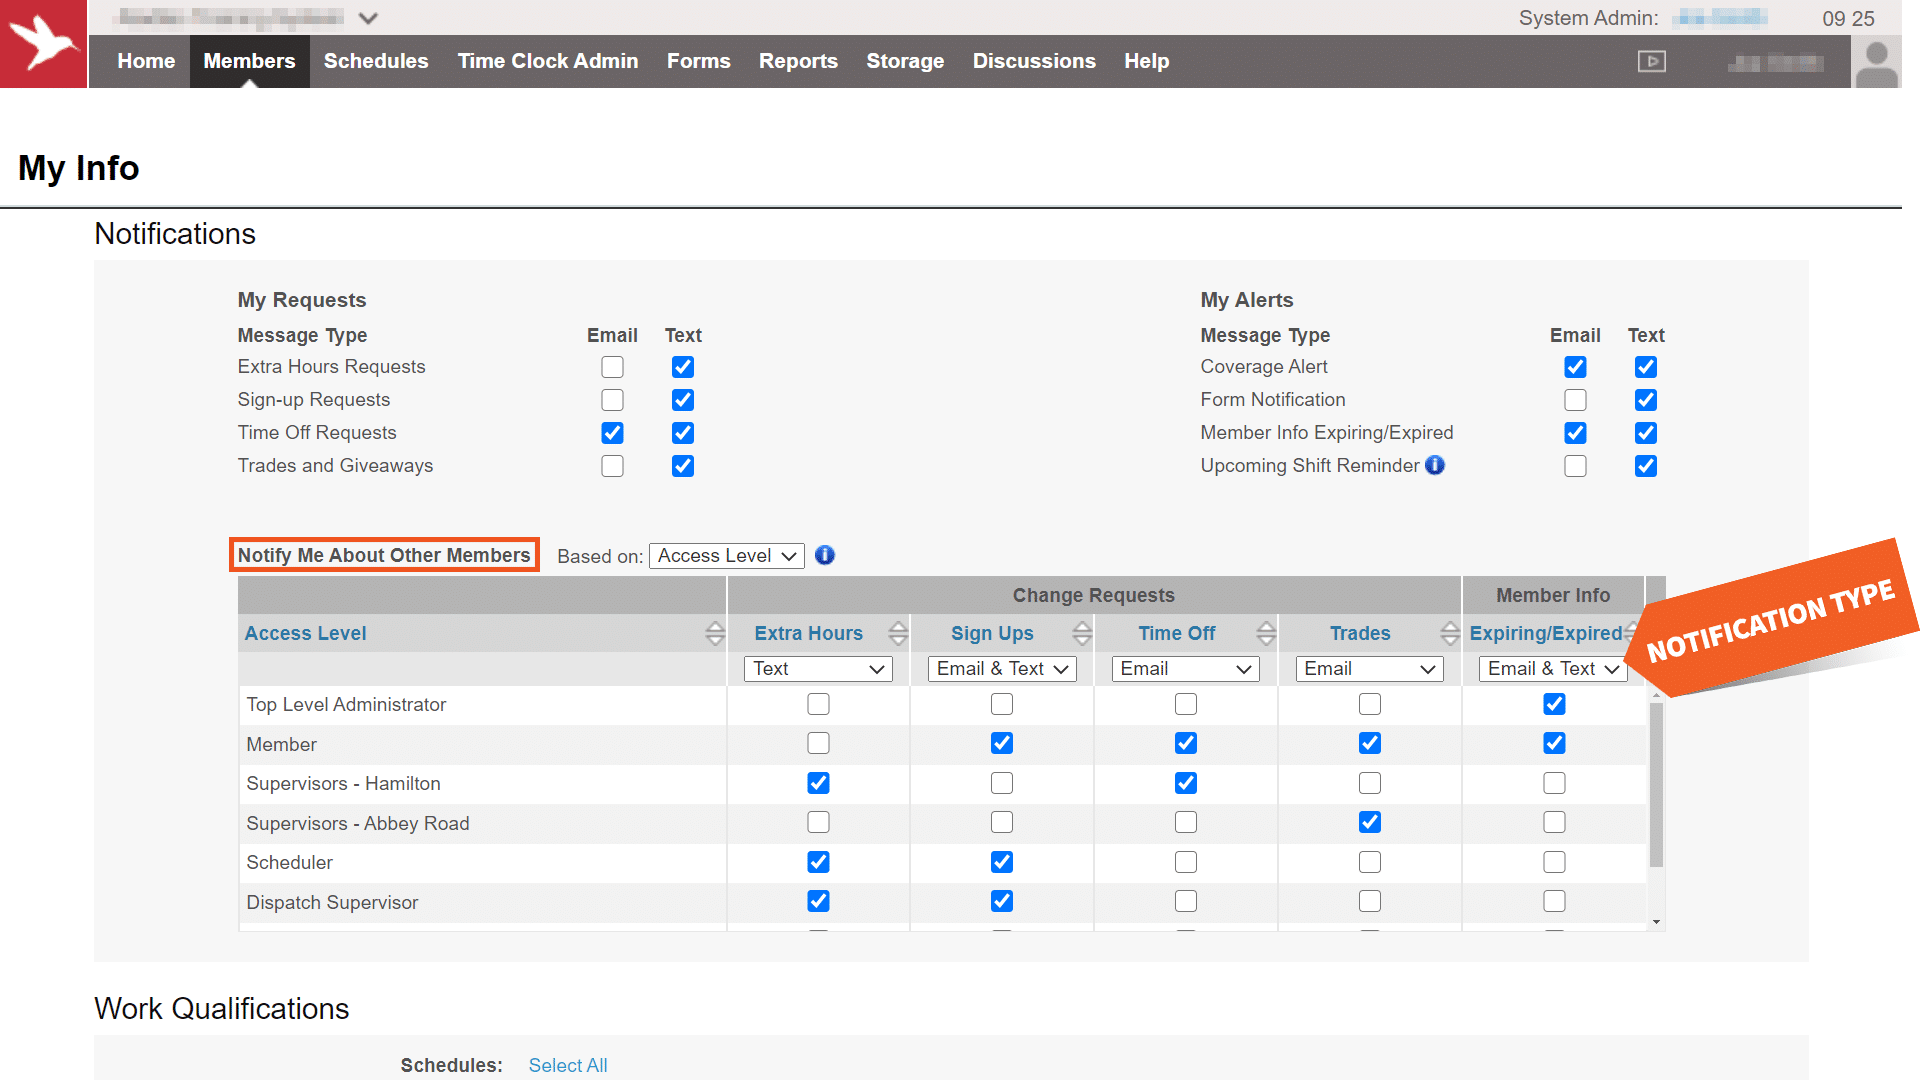This screenshot has width=1920, height=1080.
Task: Click Sign Ups column header link
Action: pyautogui.click(x=992, y=633)
